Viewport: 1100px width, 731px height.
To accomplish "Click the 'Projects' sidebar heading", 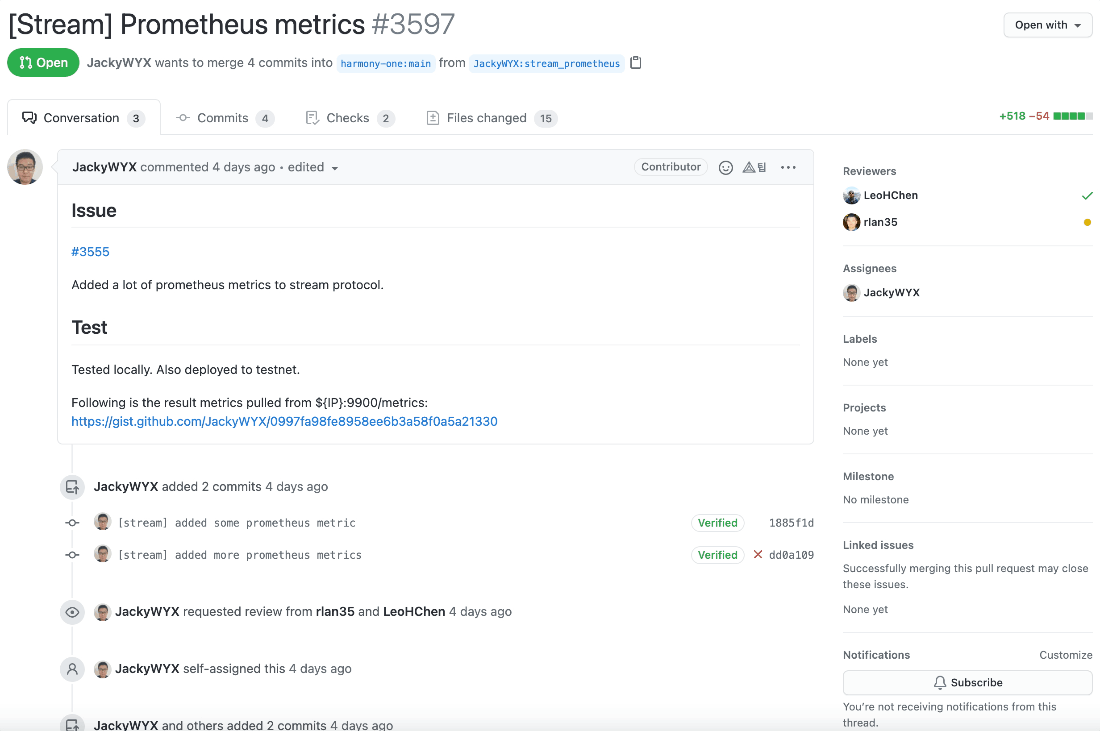I will click(x=864, y=408).
